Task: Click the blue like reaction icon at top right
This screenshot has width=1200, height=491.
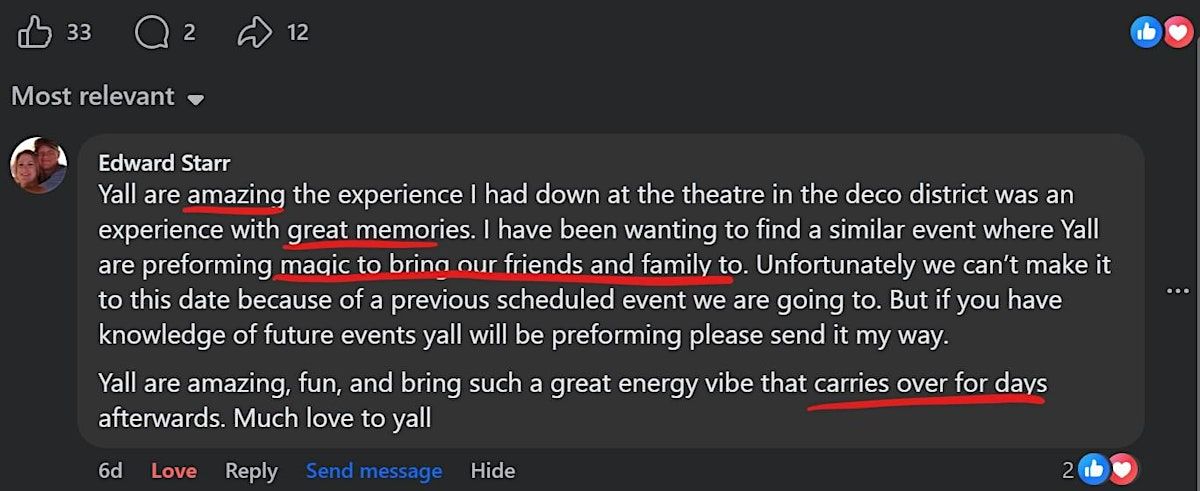Action: point(1145,33)
